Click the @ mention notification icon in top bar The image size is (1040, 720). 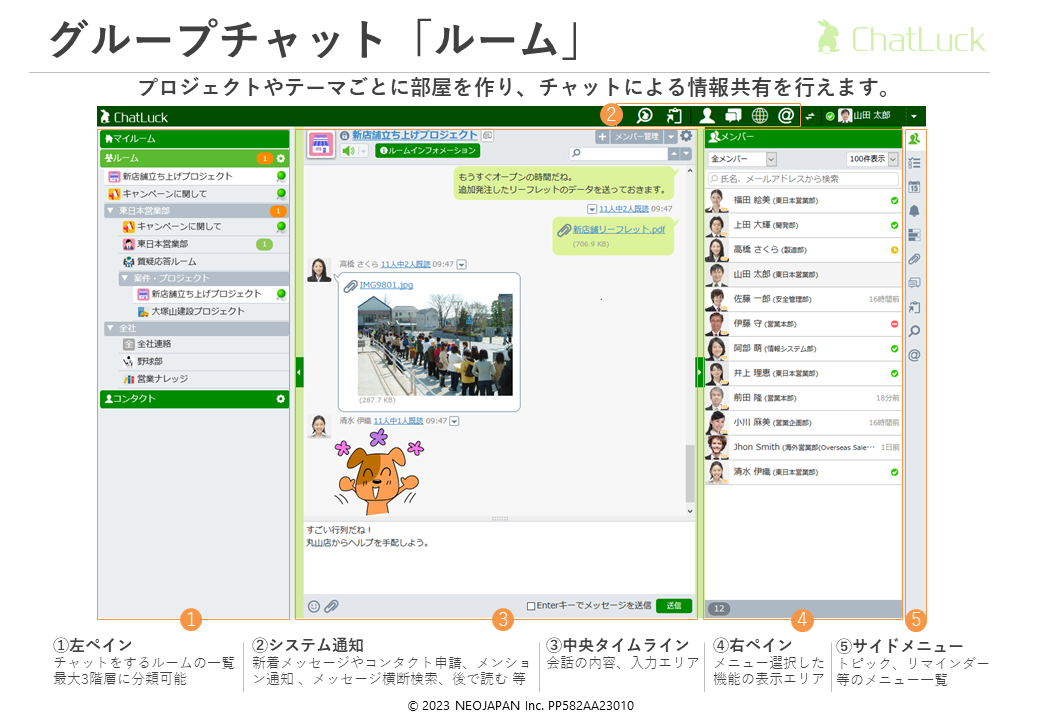(786, 116)
